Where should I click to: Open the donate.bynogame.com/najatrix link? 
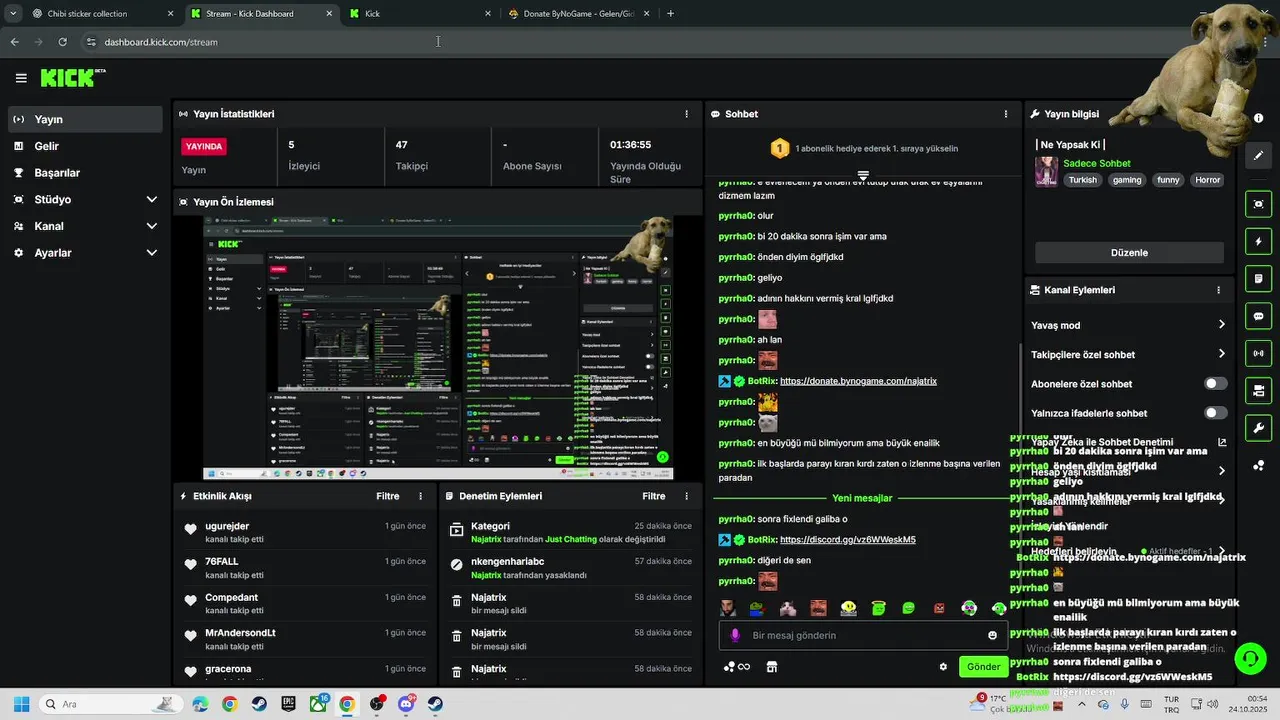coord(858,381)
